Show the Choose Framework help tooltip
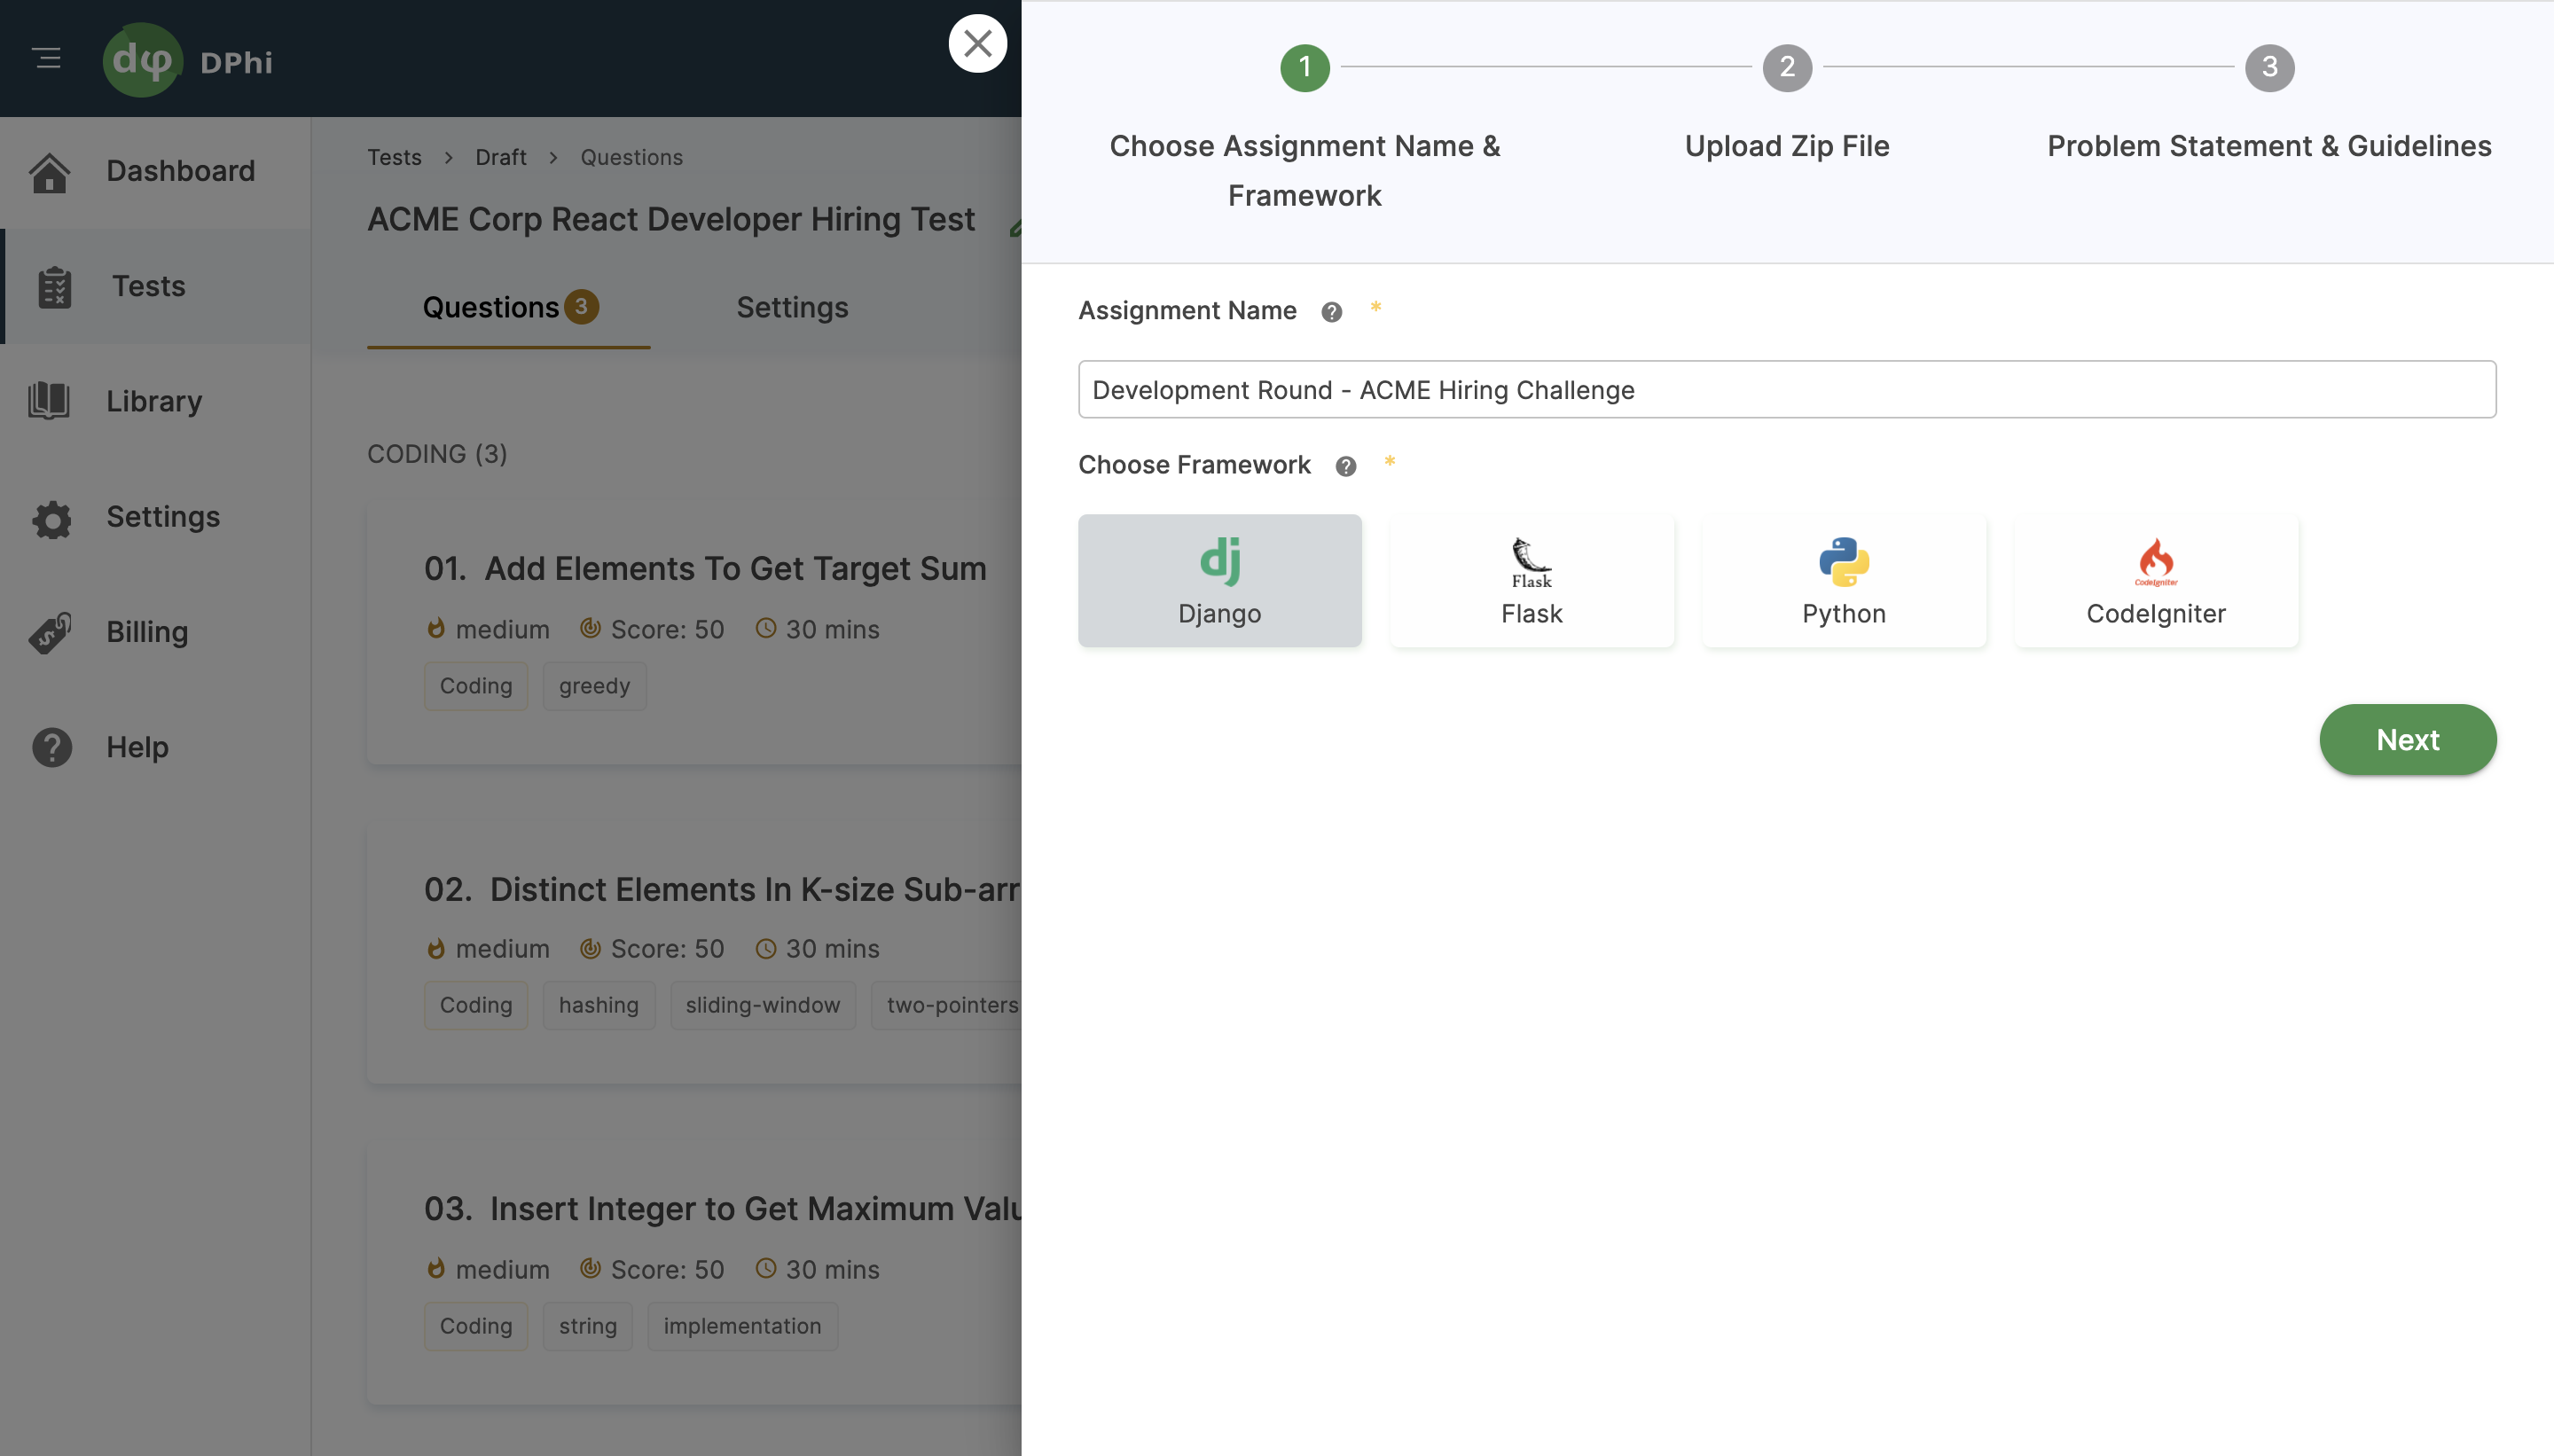The width and height of the screenshot is (2554, 1456). click(x=1345, y=466)
